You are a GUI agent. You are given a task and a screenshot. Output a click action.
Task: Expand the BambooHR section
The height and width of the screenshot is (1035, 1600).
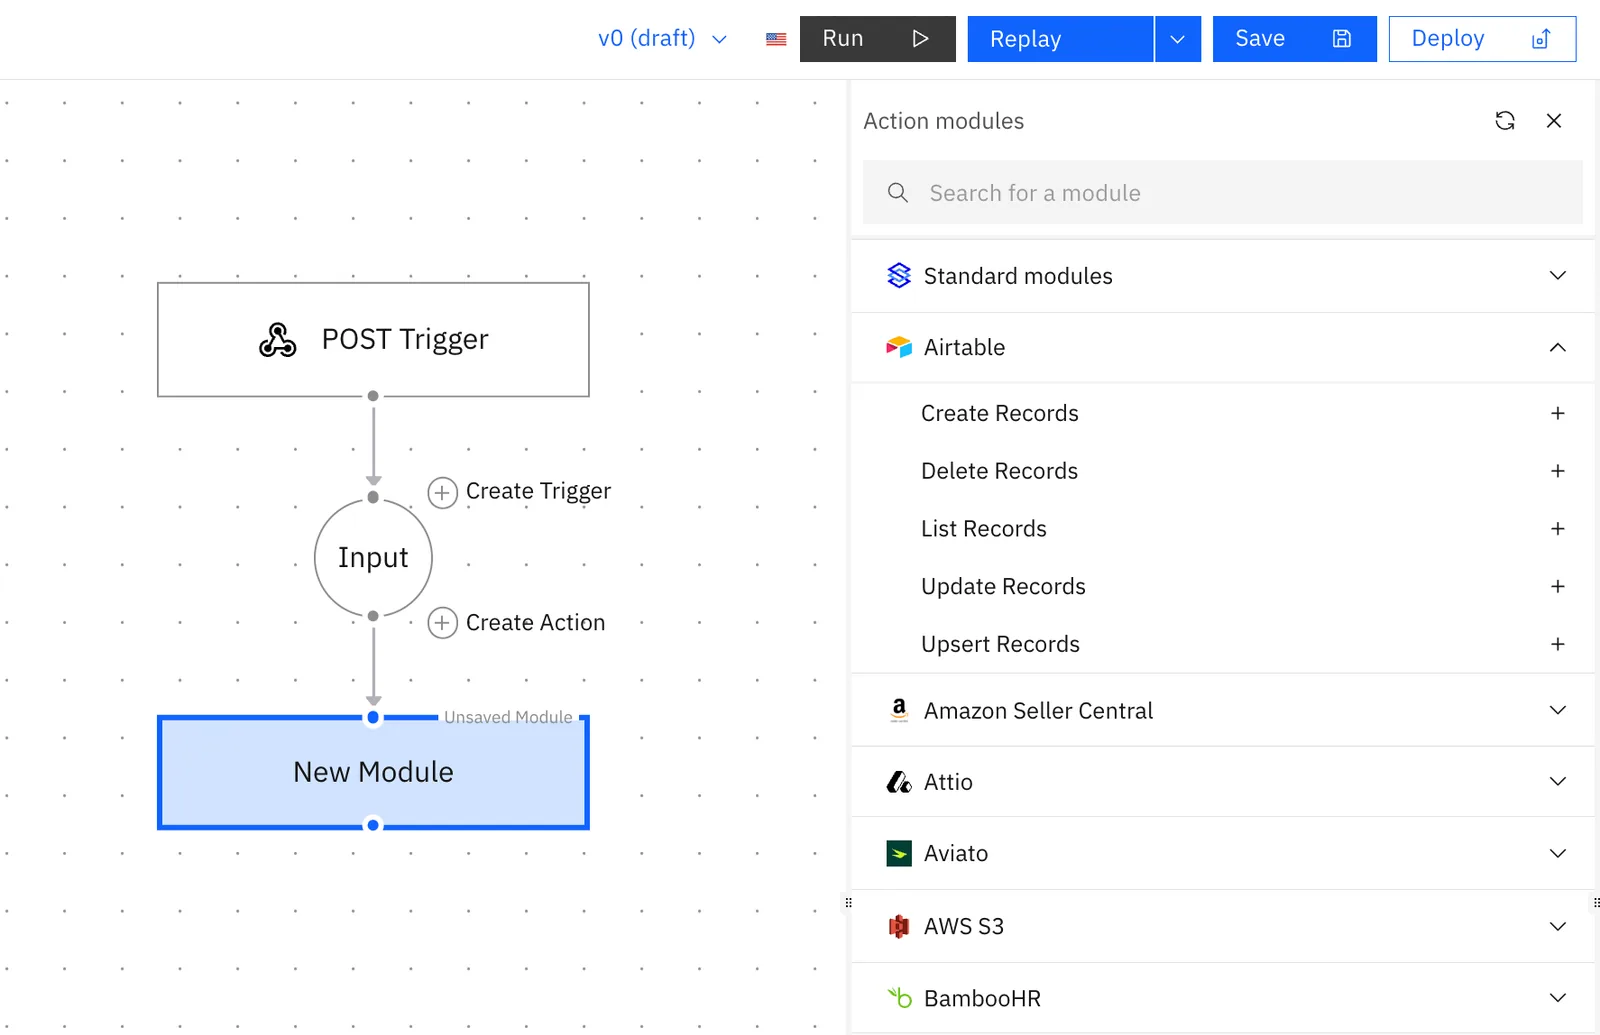(1222, 998)
